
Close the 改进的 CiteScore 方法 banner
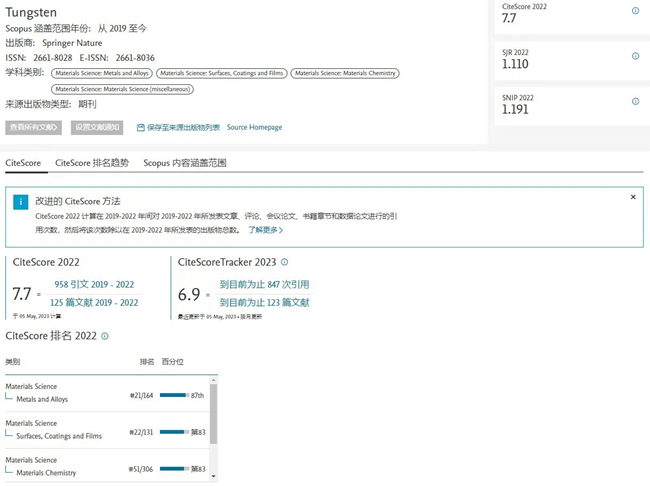click(633, 197)
